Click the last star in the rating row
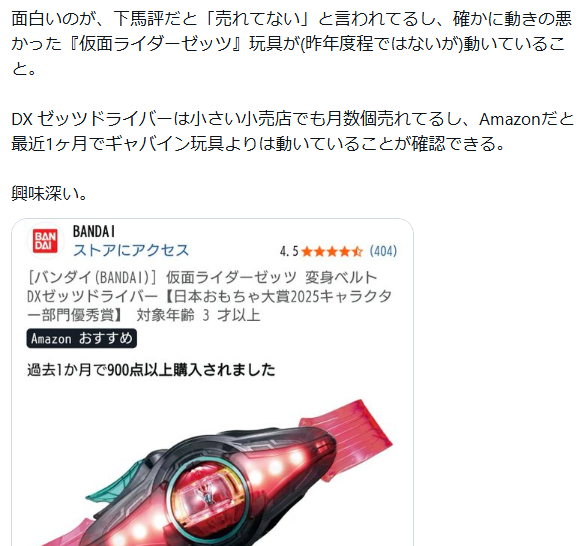Screen dimensions: 584x546 point(357,252)
